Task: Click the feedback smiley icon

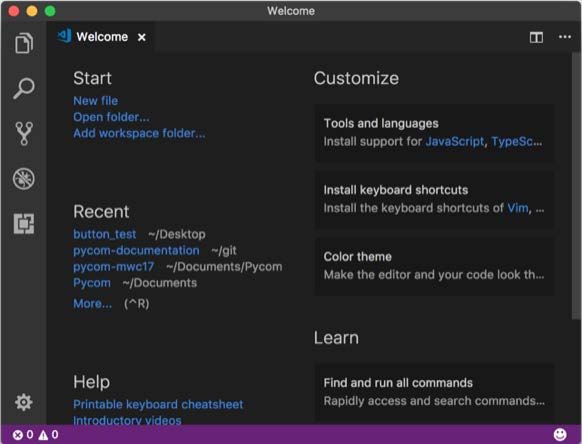Action: [560, 434]
